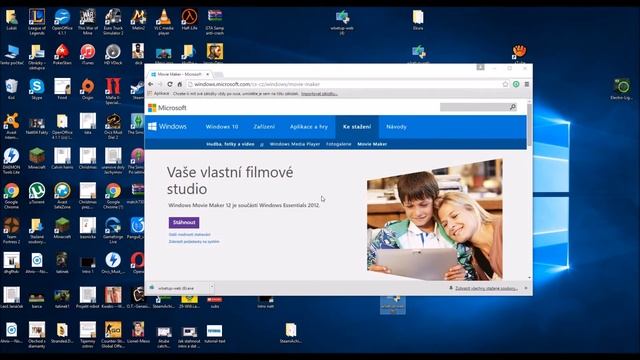Click the import bookmarks link in bookmarks bar
Viewport: 640px width, 360px height.
(x=319, y=93)
